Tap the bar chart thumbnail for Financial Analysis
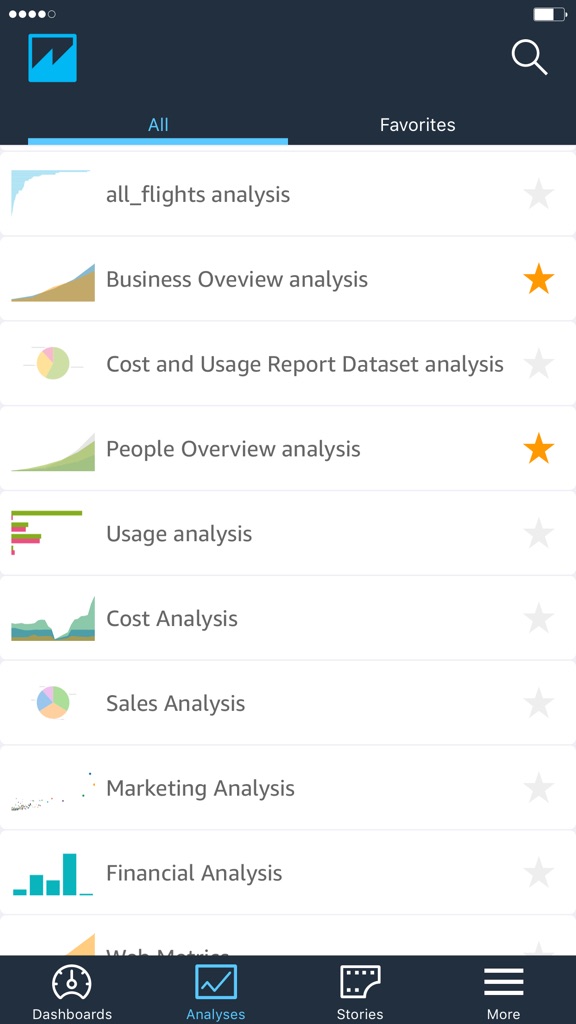 tap(52, 872)
